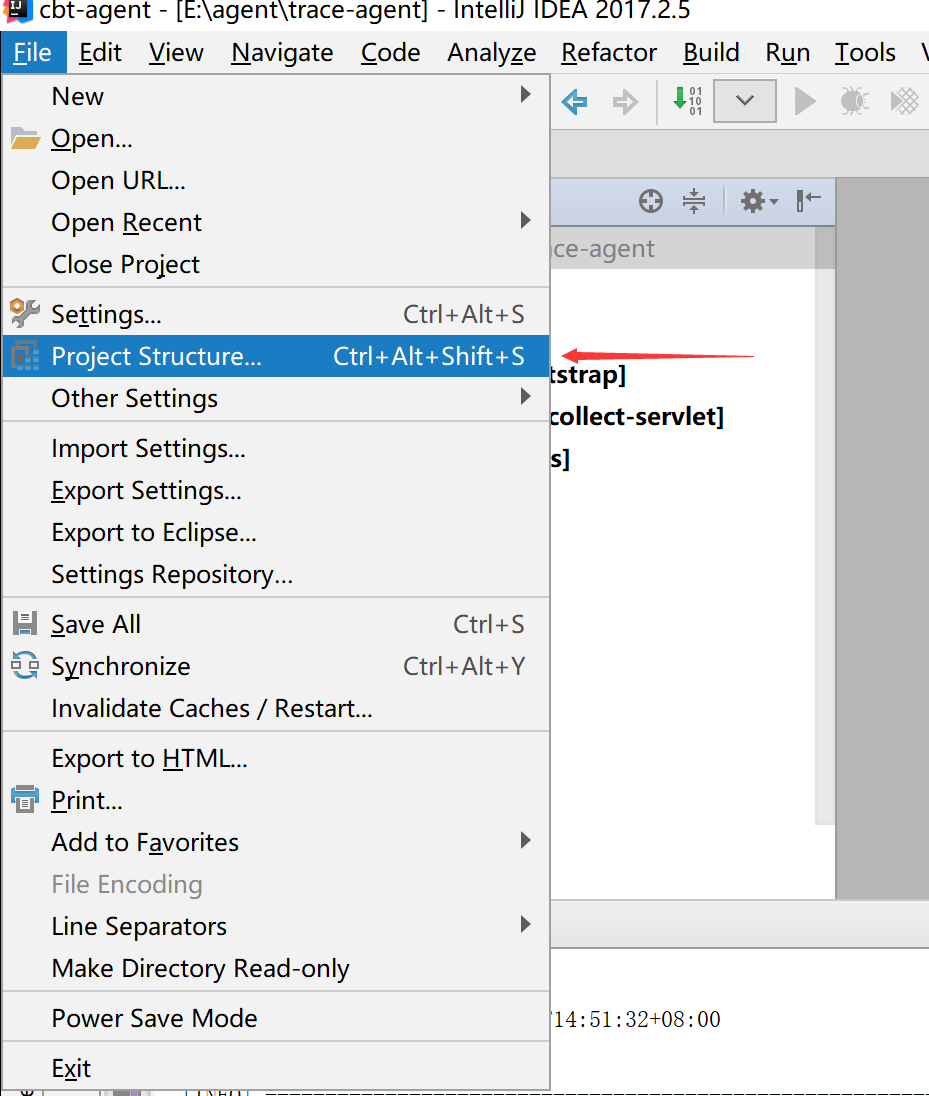Open the Analyze menu

pyautogui.click(x=491, y=52)
